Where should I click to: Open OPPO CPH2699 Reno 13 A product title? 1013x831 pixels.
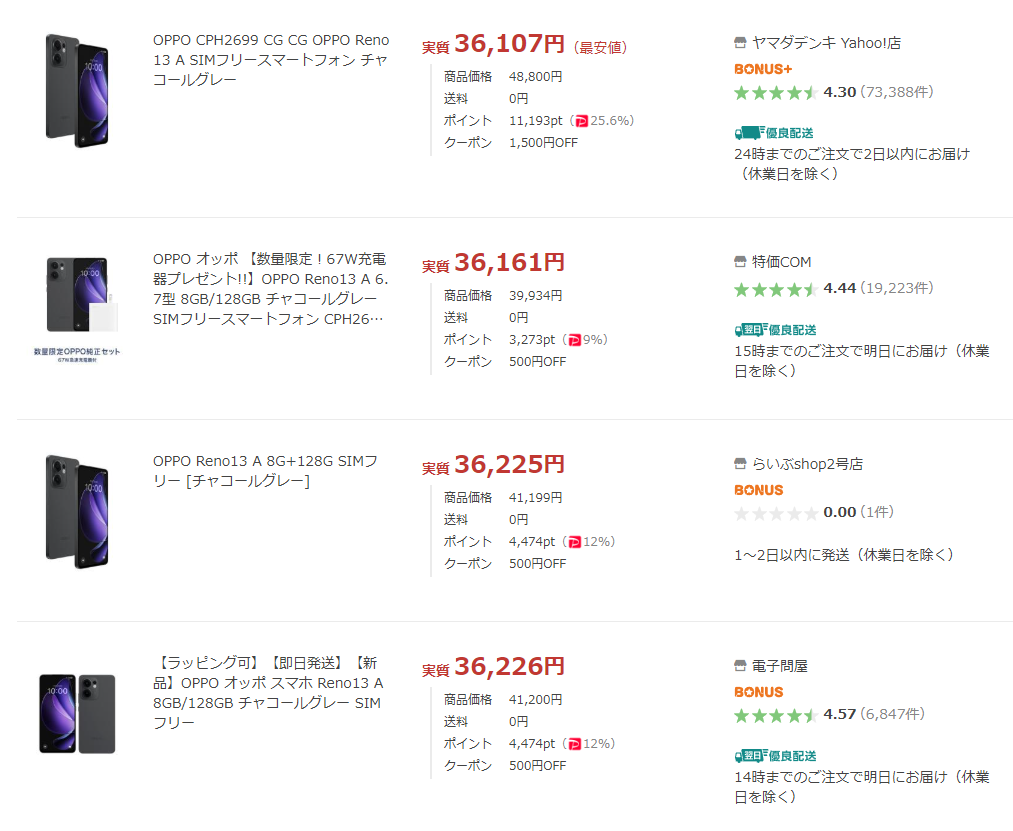click(270, 60)
